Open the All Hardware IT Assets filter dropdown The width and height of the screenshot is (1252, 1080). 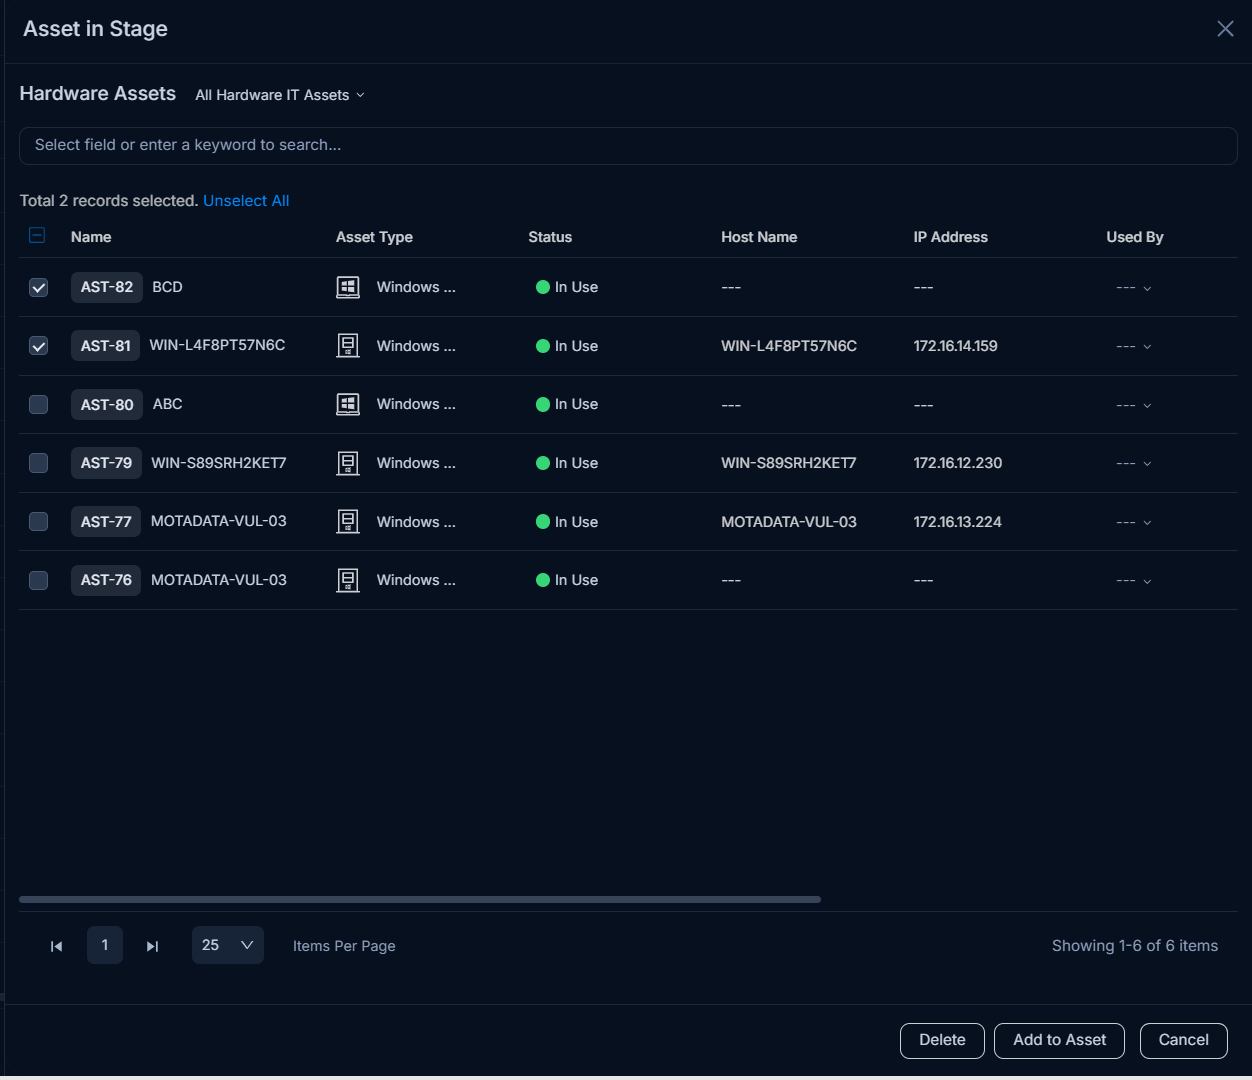(280, 95)
